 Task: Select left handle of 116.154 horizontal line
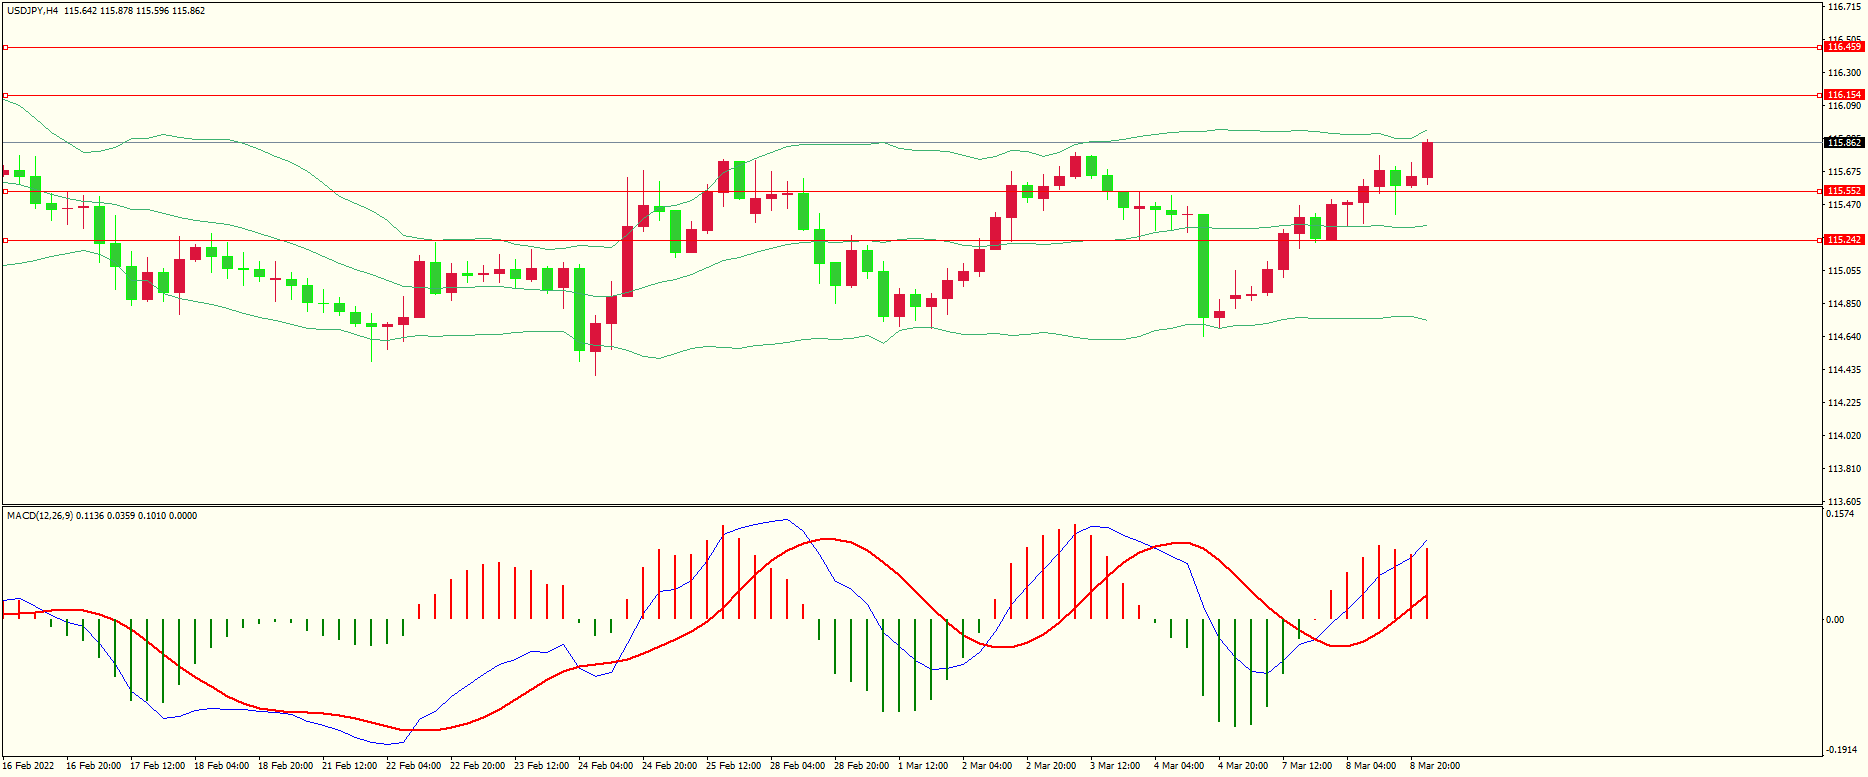tap(5, 95)
